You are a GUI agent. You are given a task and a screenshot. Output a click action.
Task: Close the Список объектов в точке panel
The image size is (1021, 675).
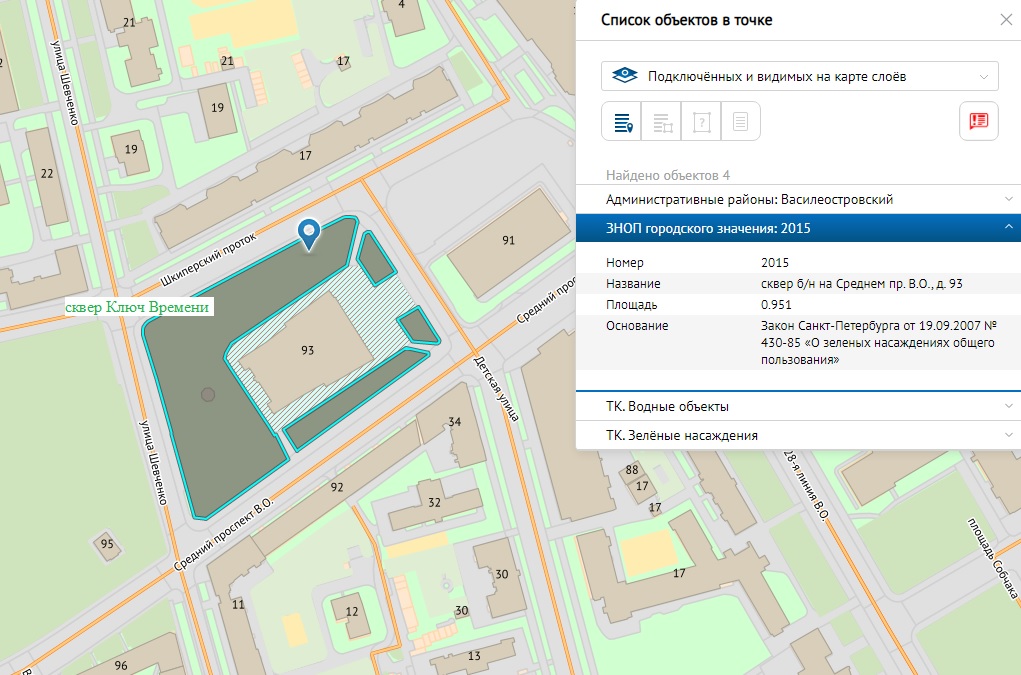coord(1006,20)
